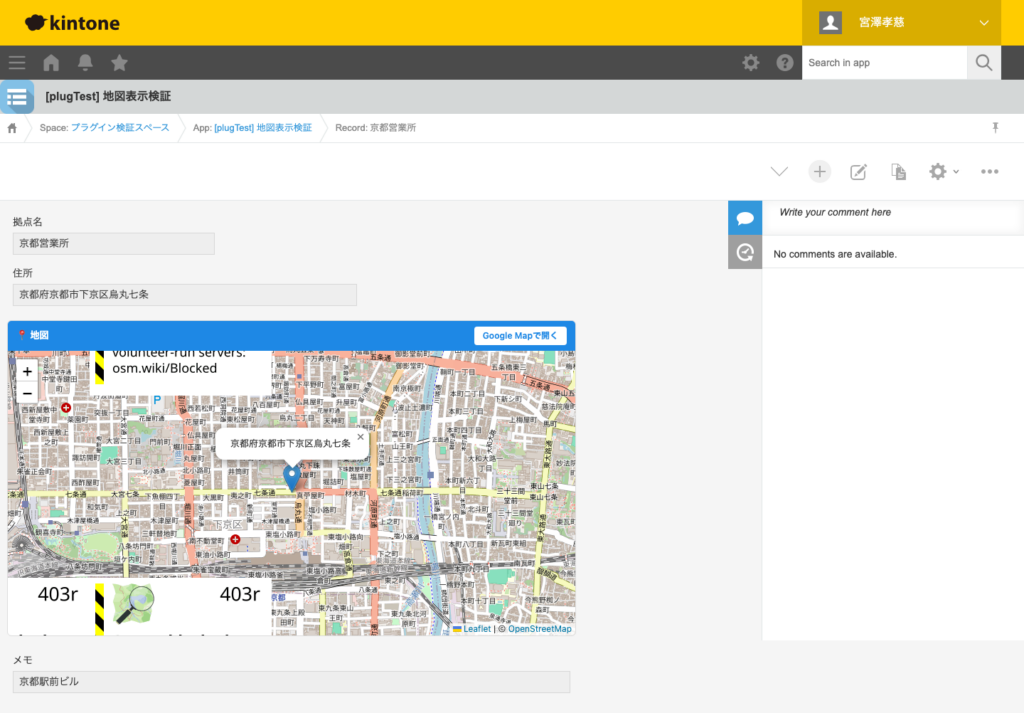Switch to the comments speech bubble tab
Image resolution: width=1024 pixels, height=713 pixels.
click(744, 217)
